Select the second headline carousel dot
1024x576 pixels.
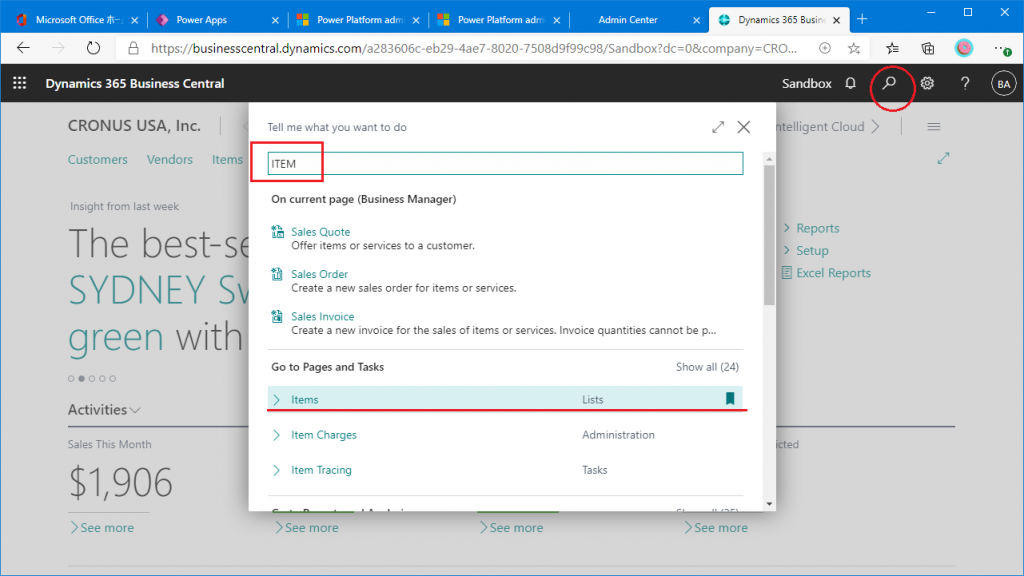click(82, 378)
